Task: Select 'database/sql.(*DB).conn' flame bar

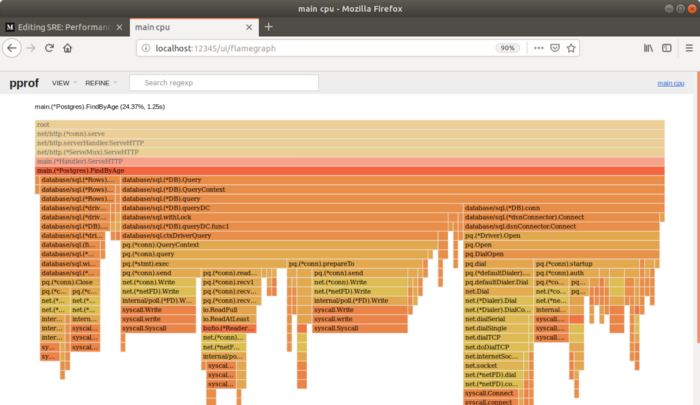Action: click(564, 208)
